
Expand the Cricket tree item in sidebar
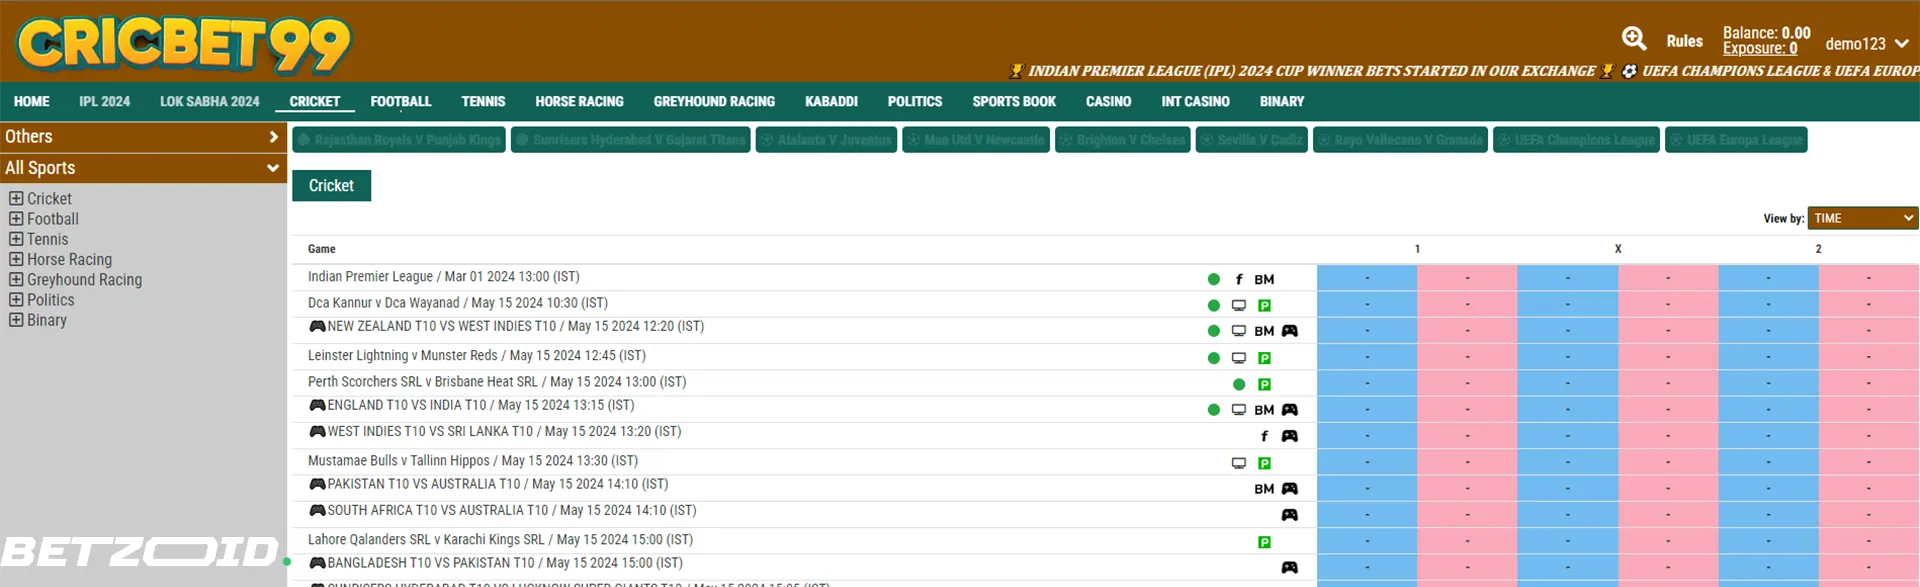click(x=16, y=199)
